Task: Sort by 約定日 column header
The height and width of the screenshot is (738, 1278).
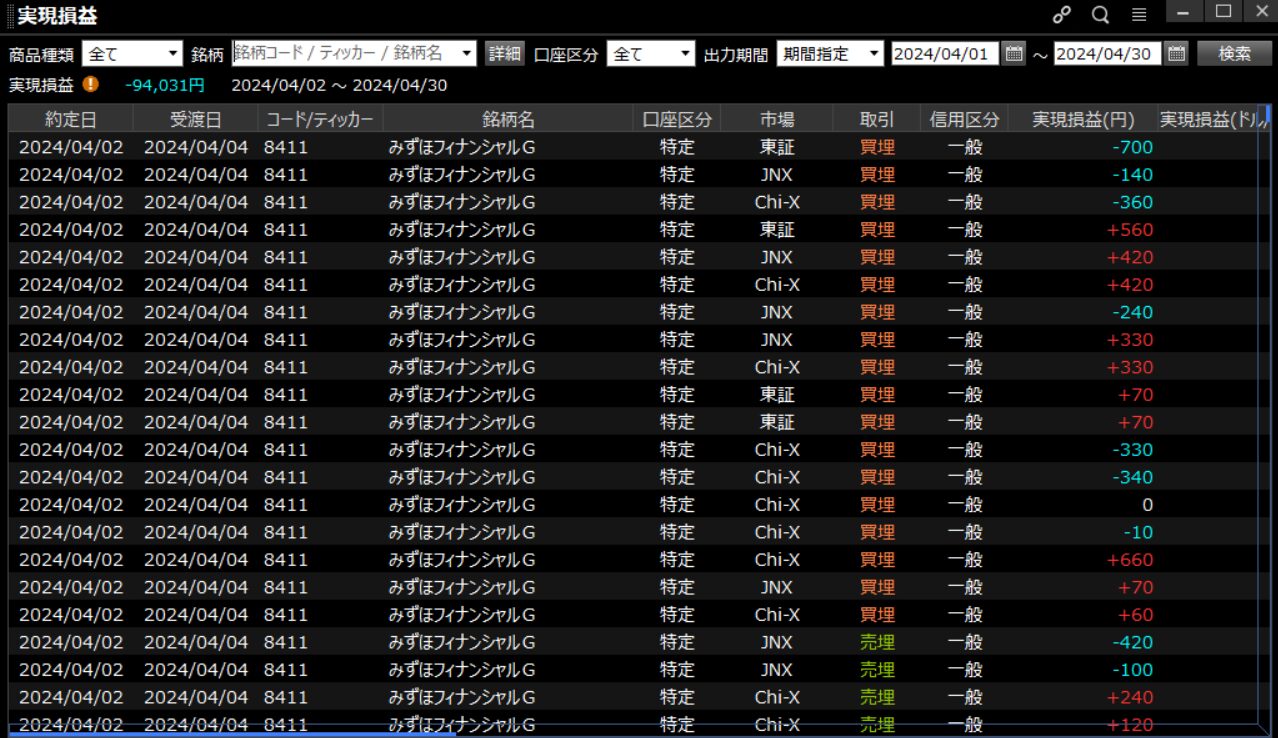Action: 71,120
